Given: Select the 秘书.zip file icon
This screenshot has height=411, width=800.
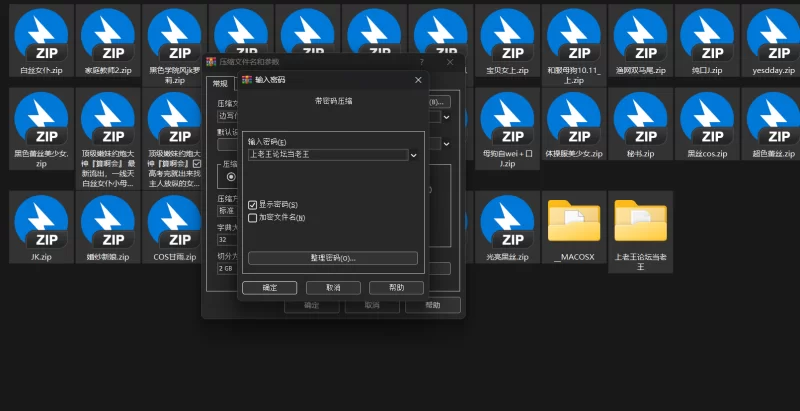Looking at the screenshot, I should pos(640,119).
